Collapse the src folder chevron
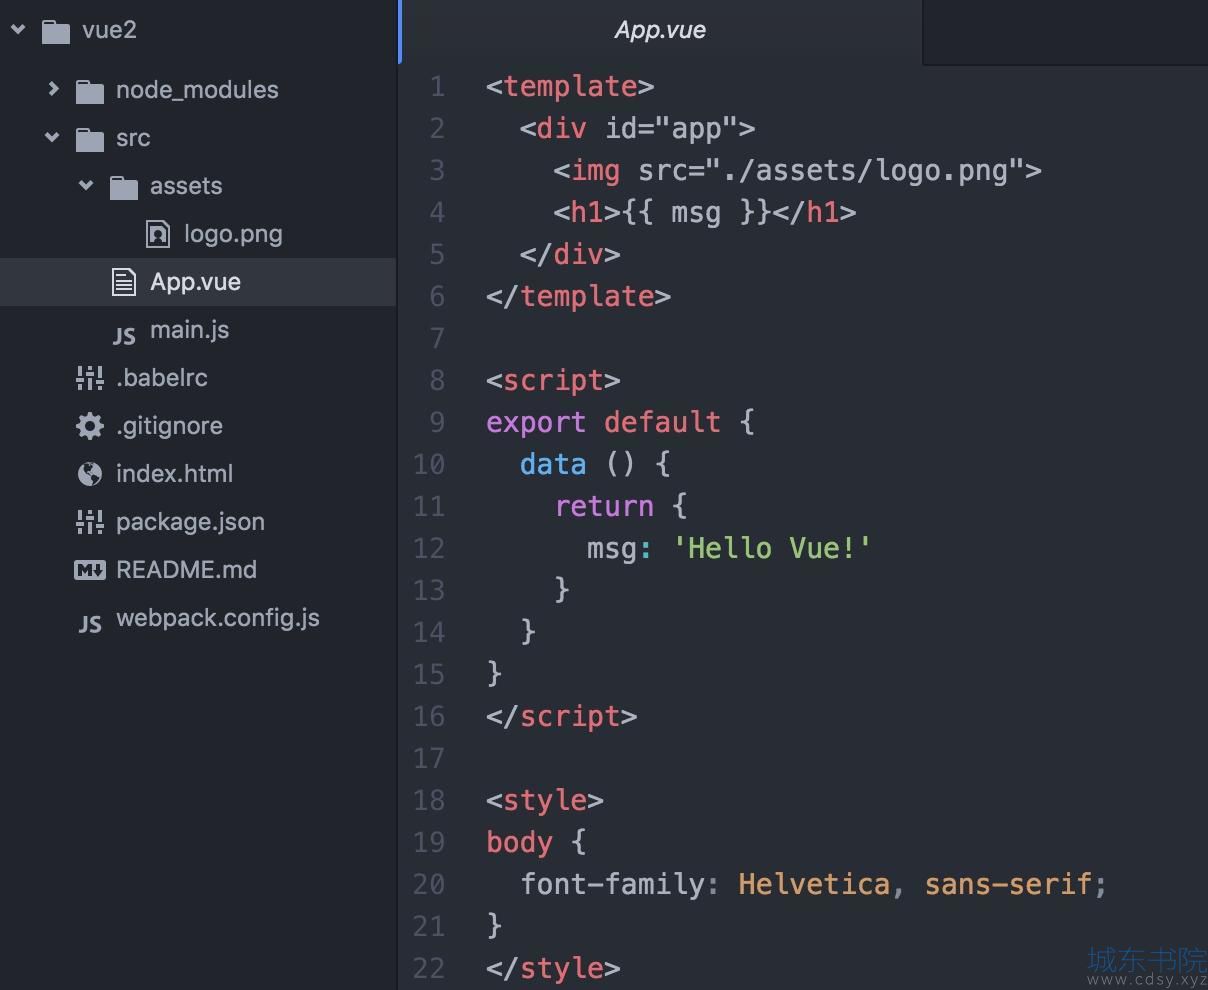The image size is (1208, 990). point(52,138)
